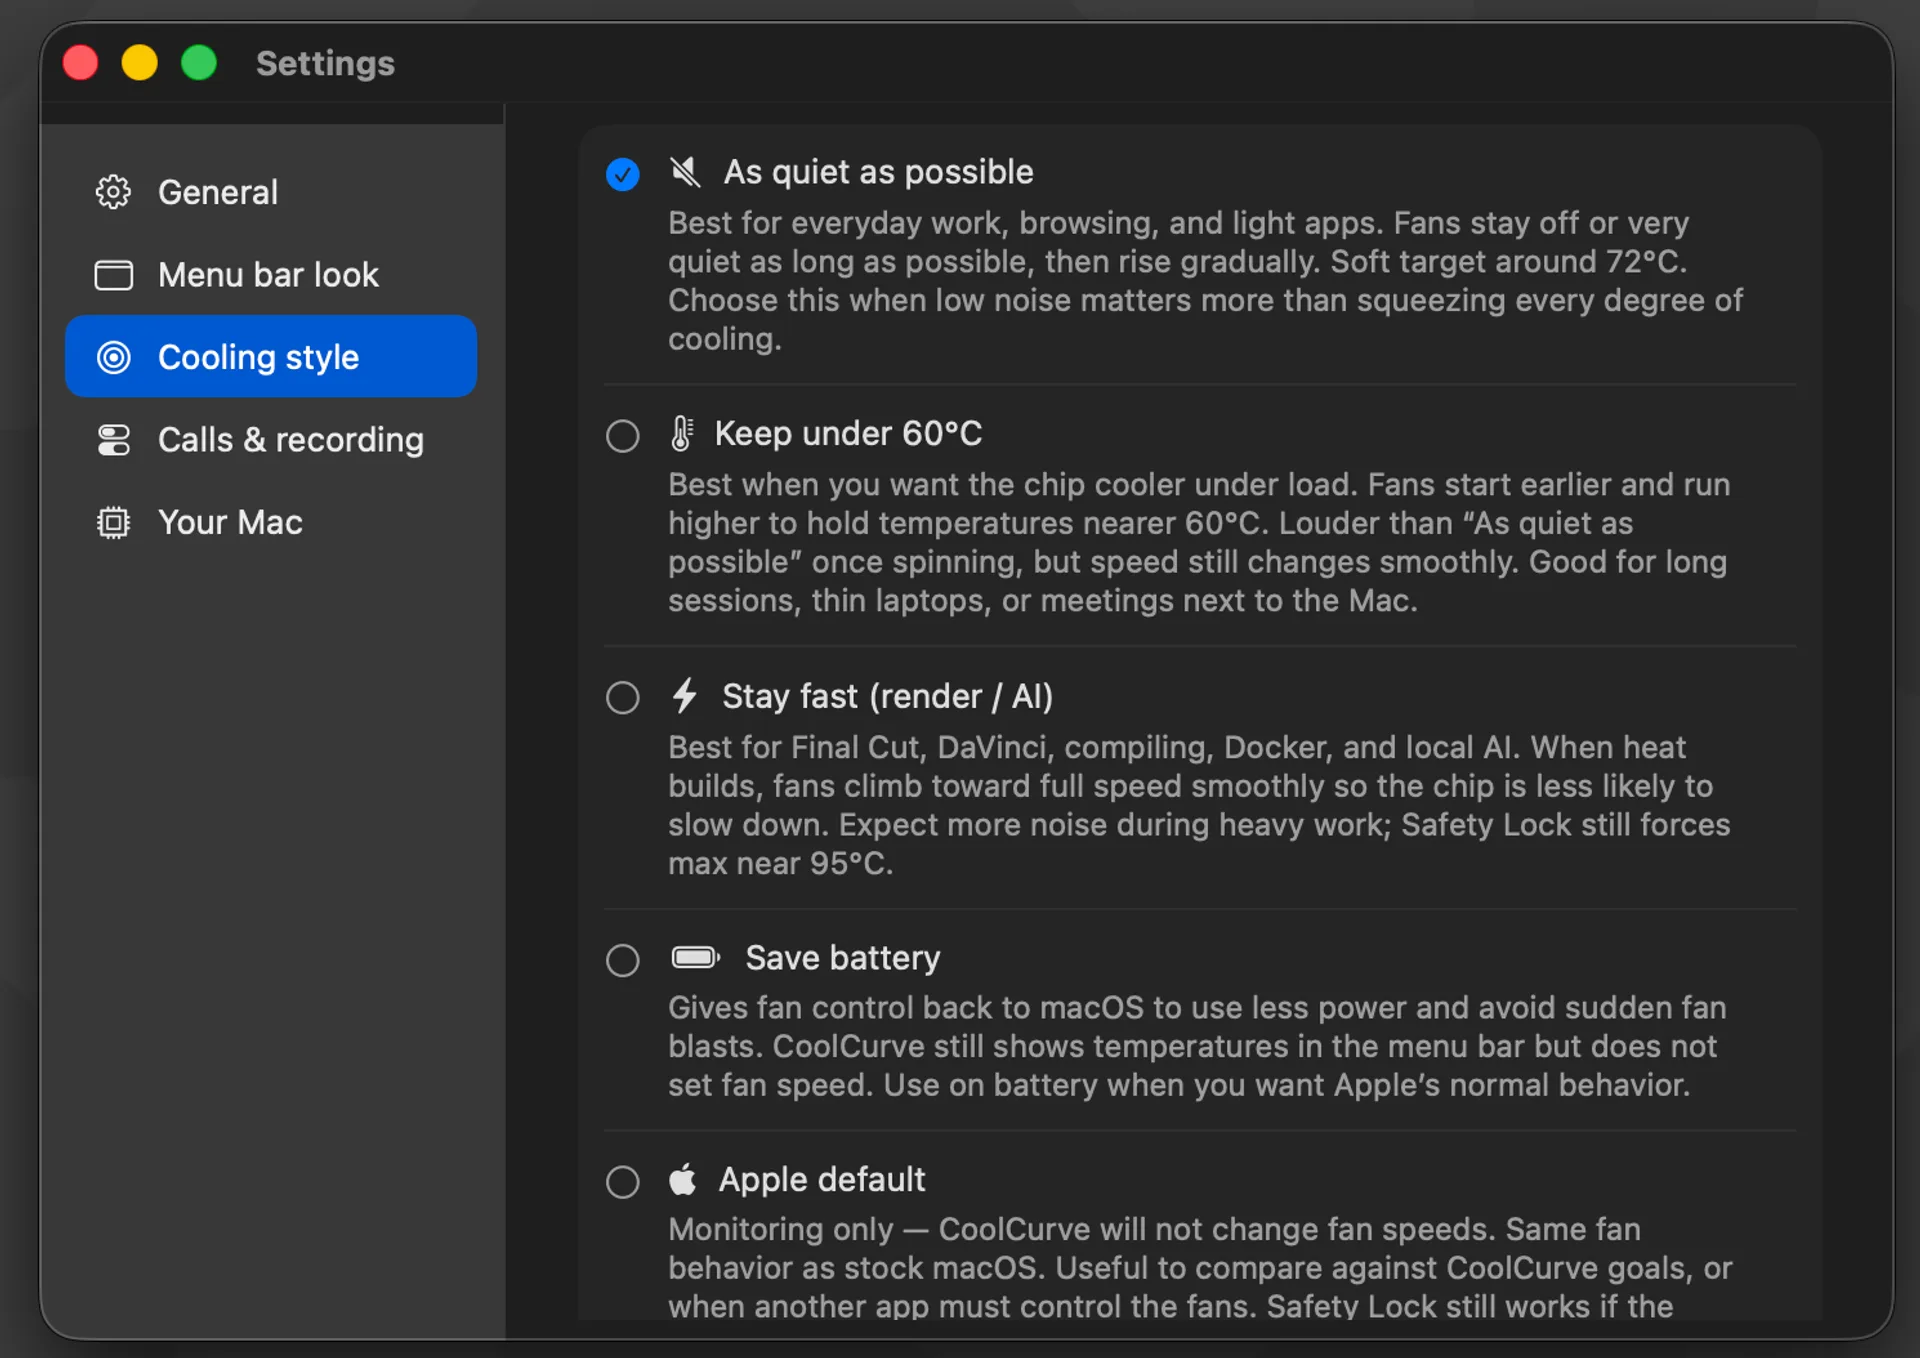This screenshot has height=1358, width=1920.
Task: Click the green full-screen window button
Action: click(x=199, y=63)
